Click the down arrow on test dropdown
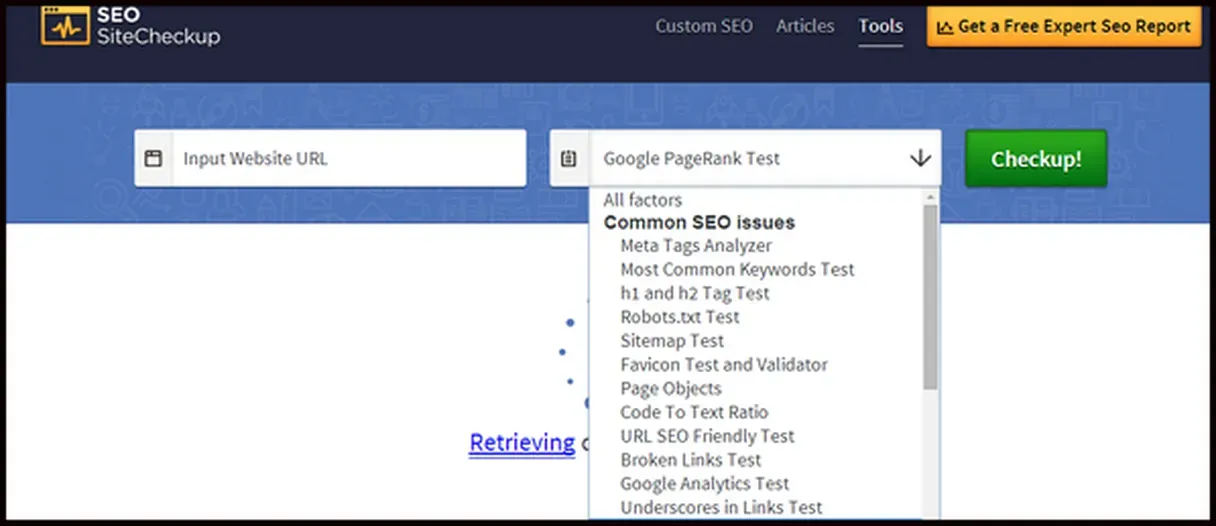The width and height of the screenshot is (1216, 526). point(920,158)
